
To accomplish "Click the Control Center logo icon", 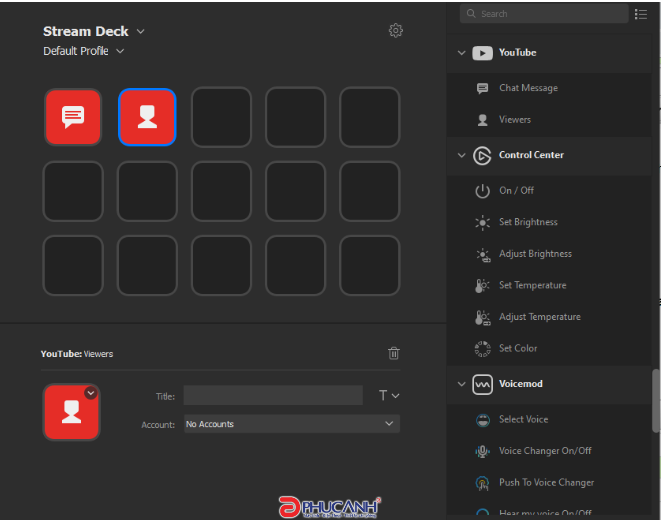I will 482,155.
